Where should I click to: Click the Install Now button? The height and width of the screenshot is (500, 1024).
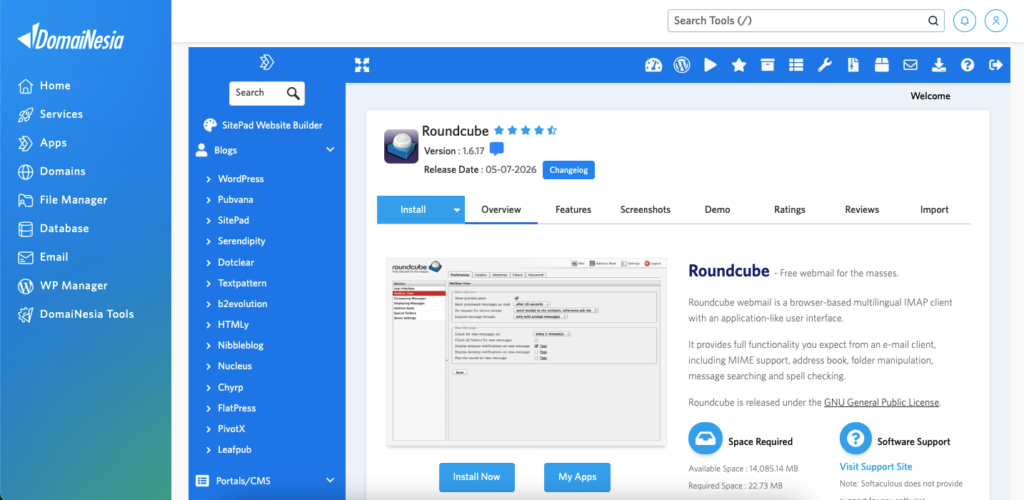pyautogui.click(x=477, y=477)
